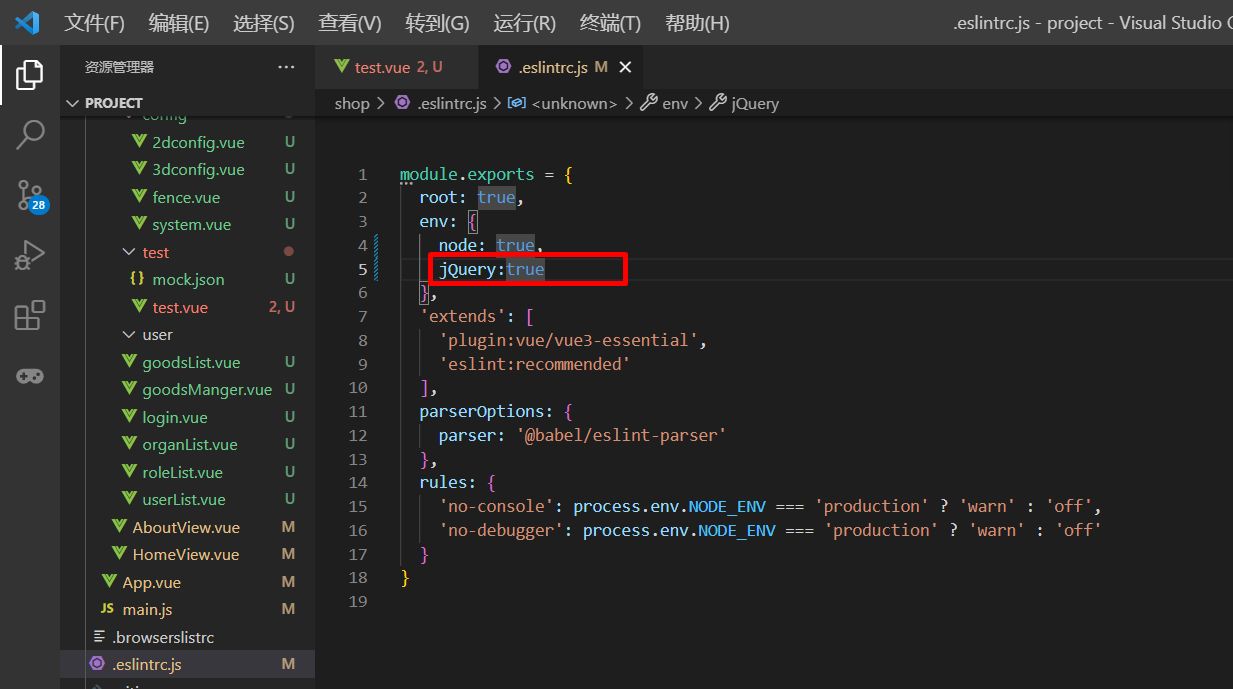
Task: Select main.js in the explorer
Action: click(147, 609)
